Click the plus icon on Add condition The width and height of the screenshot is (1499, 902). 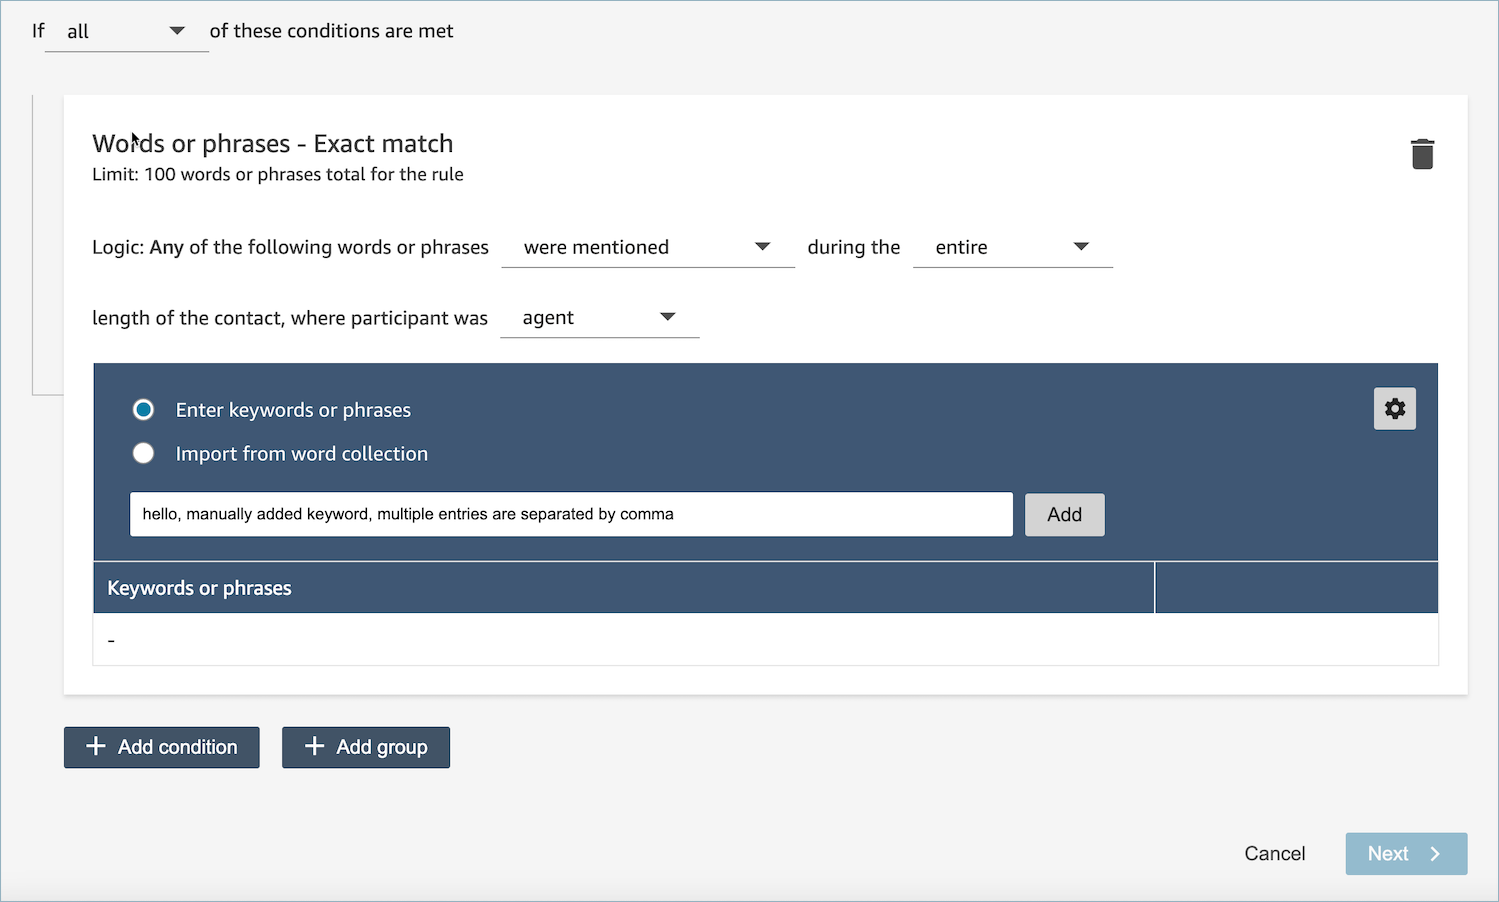[x=95, y=746]
